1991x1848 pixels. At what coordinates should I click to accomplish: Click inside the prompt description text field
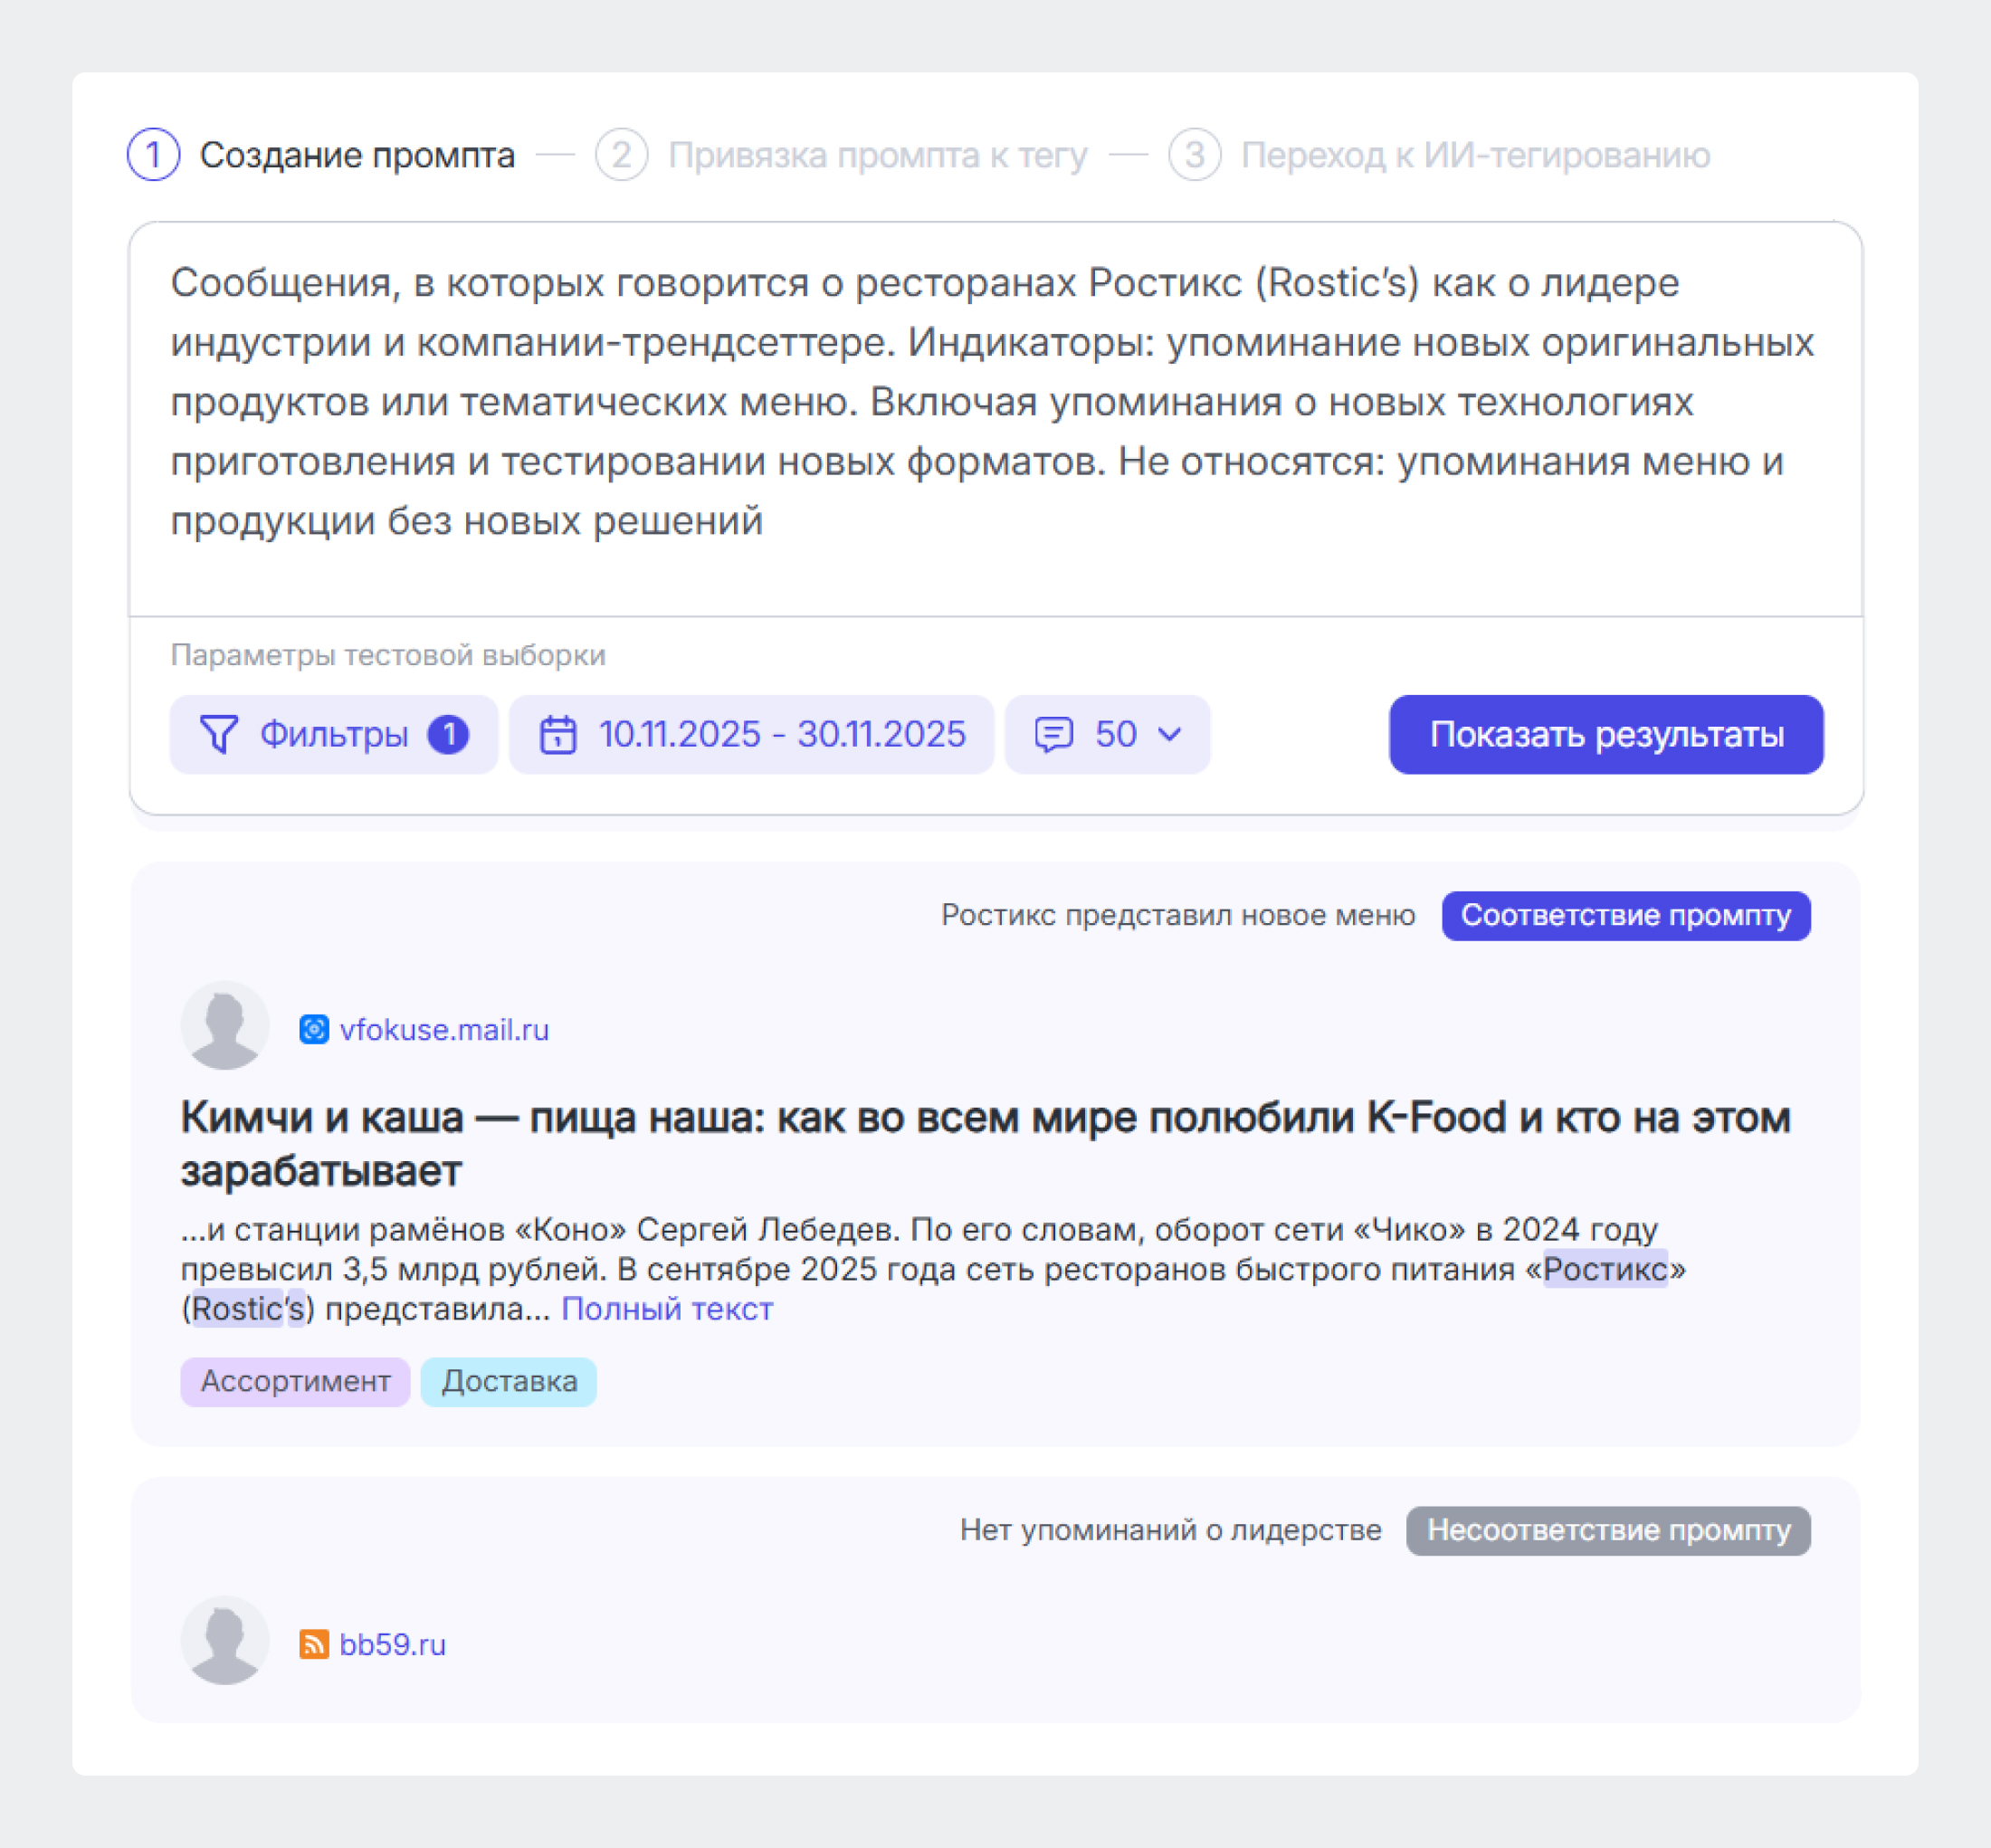[x=990, y=400]
